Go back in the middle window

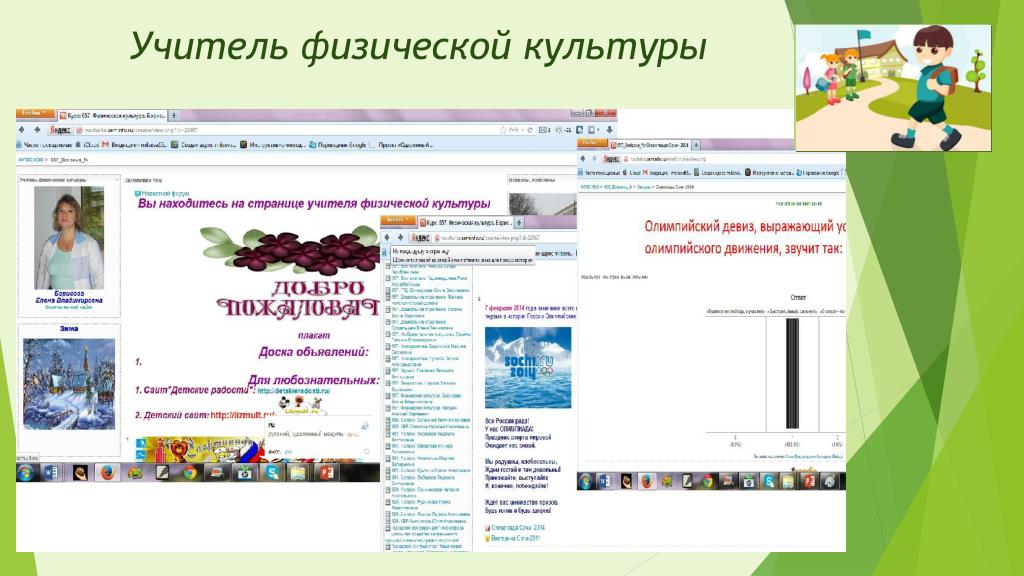387,238
